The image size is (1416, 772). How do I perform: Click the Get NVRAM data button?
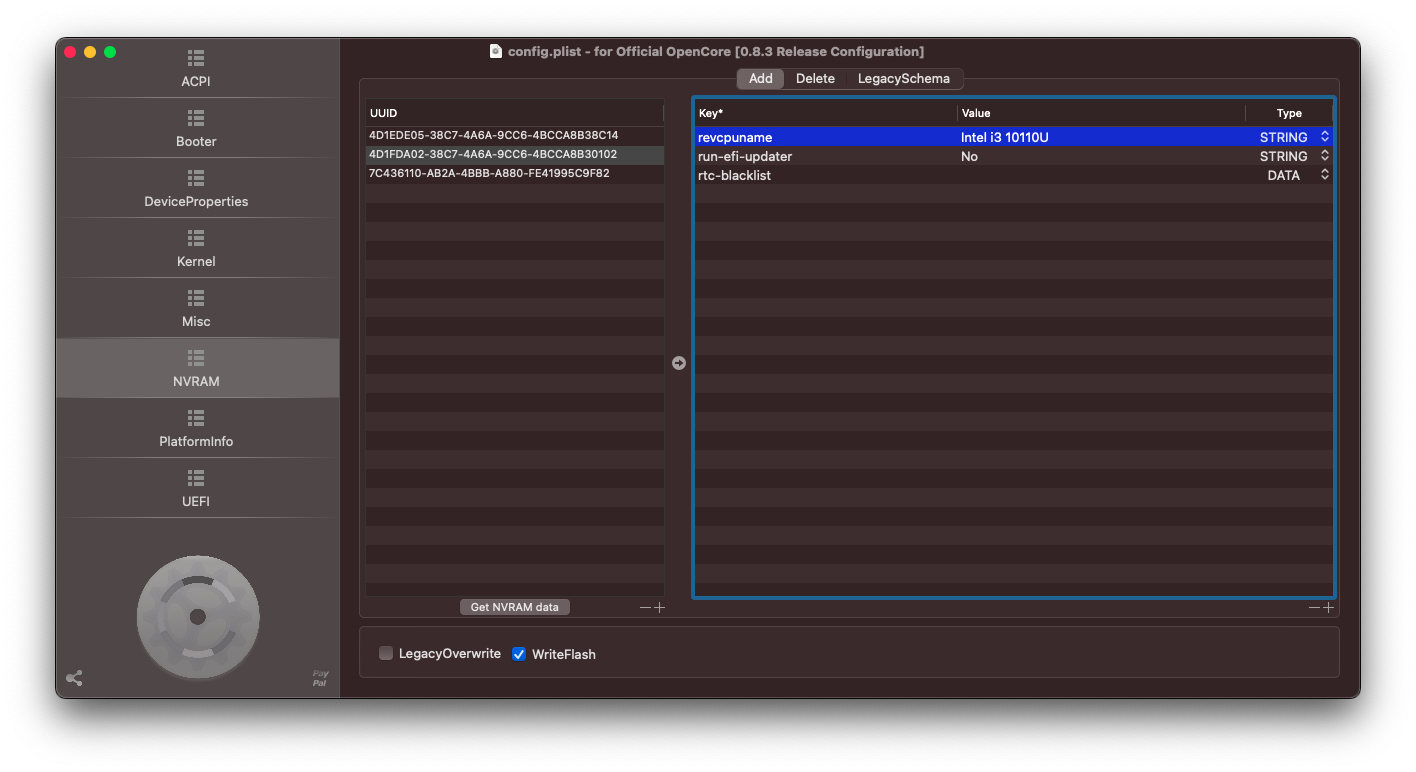[x=514, y=607]
